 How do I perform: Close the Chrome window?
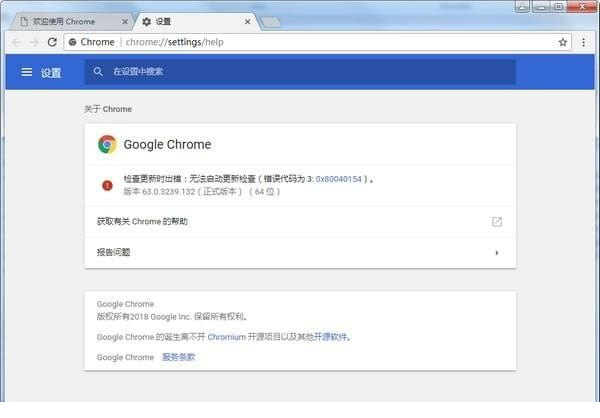point(582,7)
